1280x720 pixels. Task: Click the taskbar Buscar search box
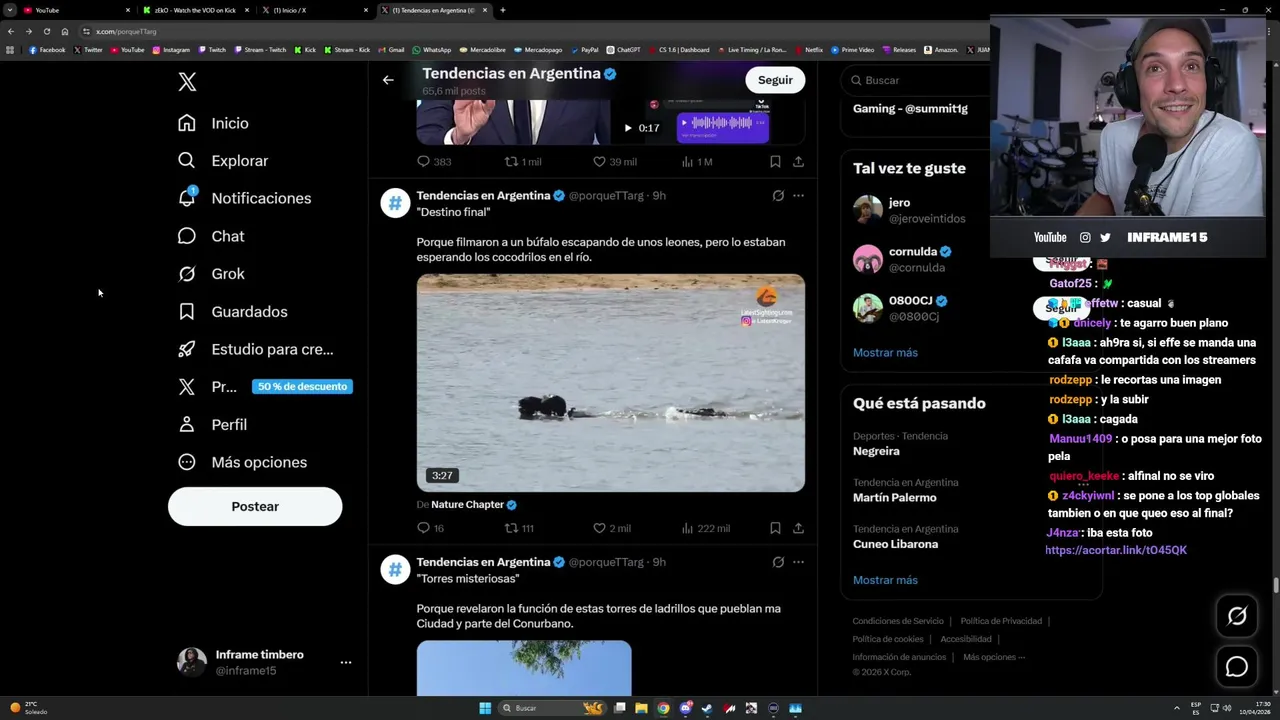tap(553, 708)
